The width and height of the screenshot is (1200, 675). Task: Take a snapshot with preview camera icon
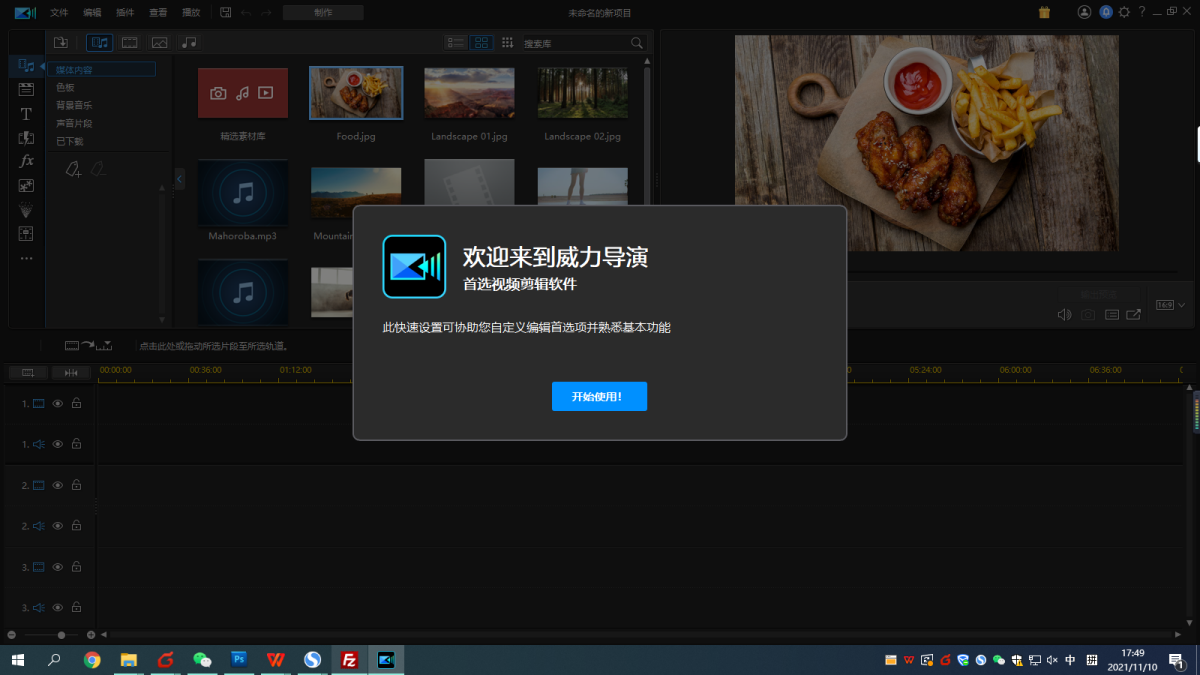point(1087,315)
